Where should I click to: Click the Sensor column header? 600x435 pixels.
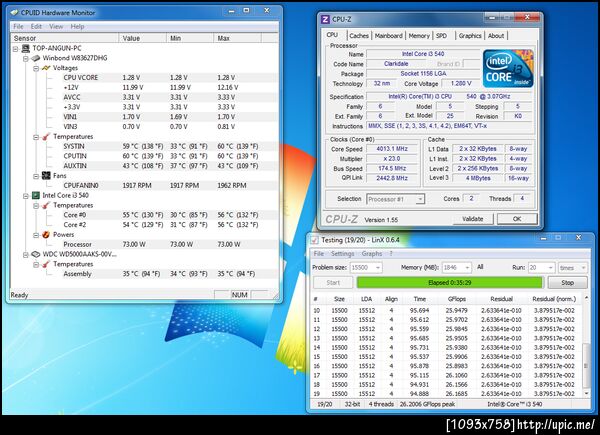pyautogui.click(x=64, y=38)
